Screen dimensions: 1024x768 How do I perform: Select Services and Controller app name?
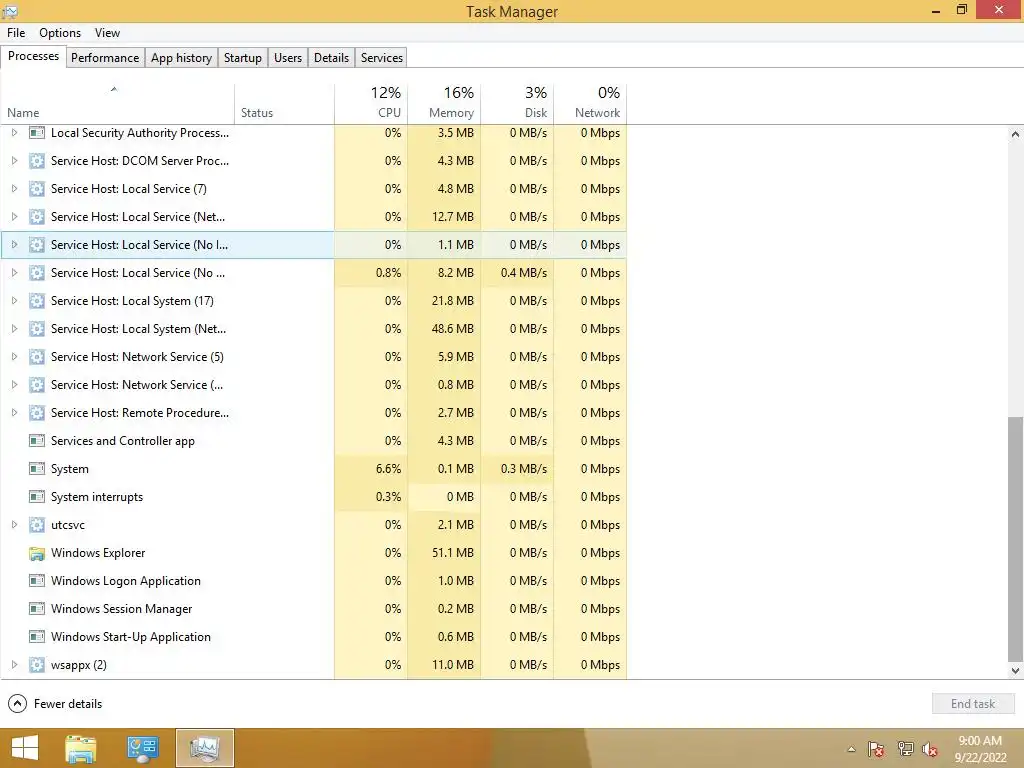point(123,441)
